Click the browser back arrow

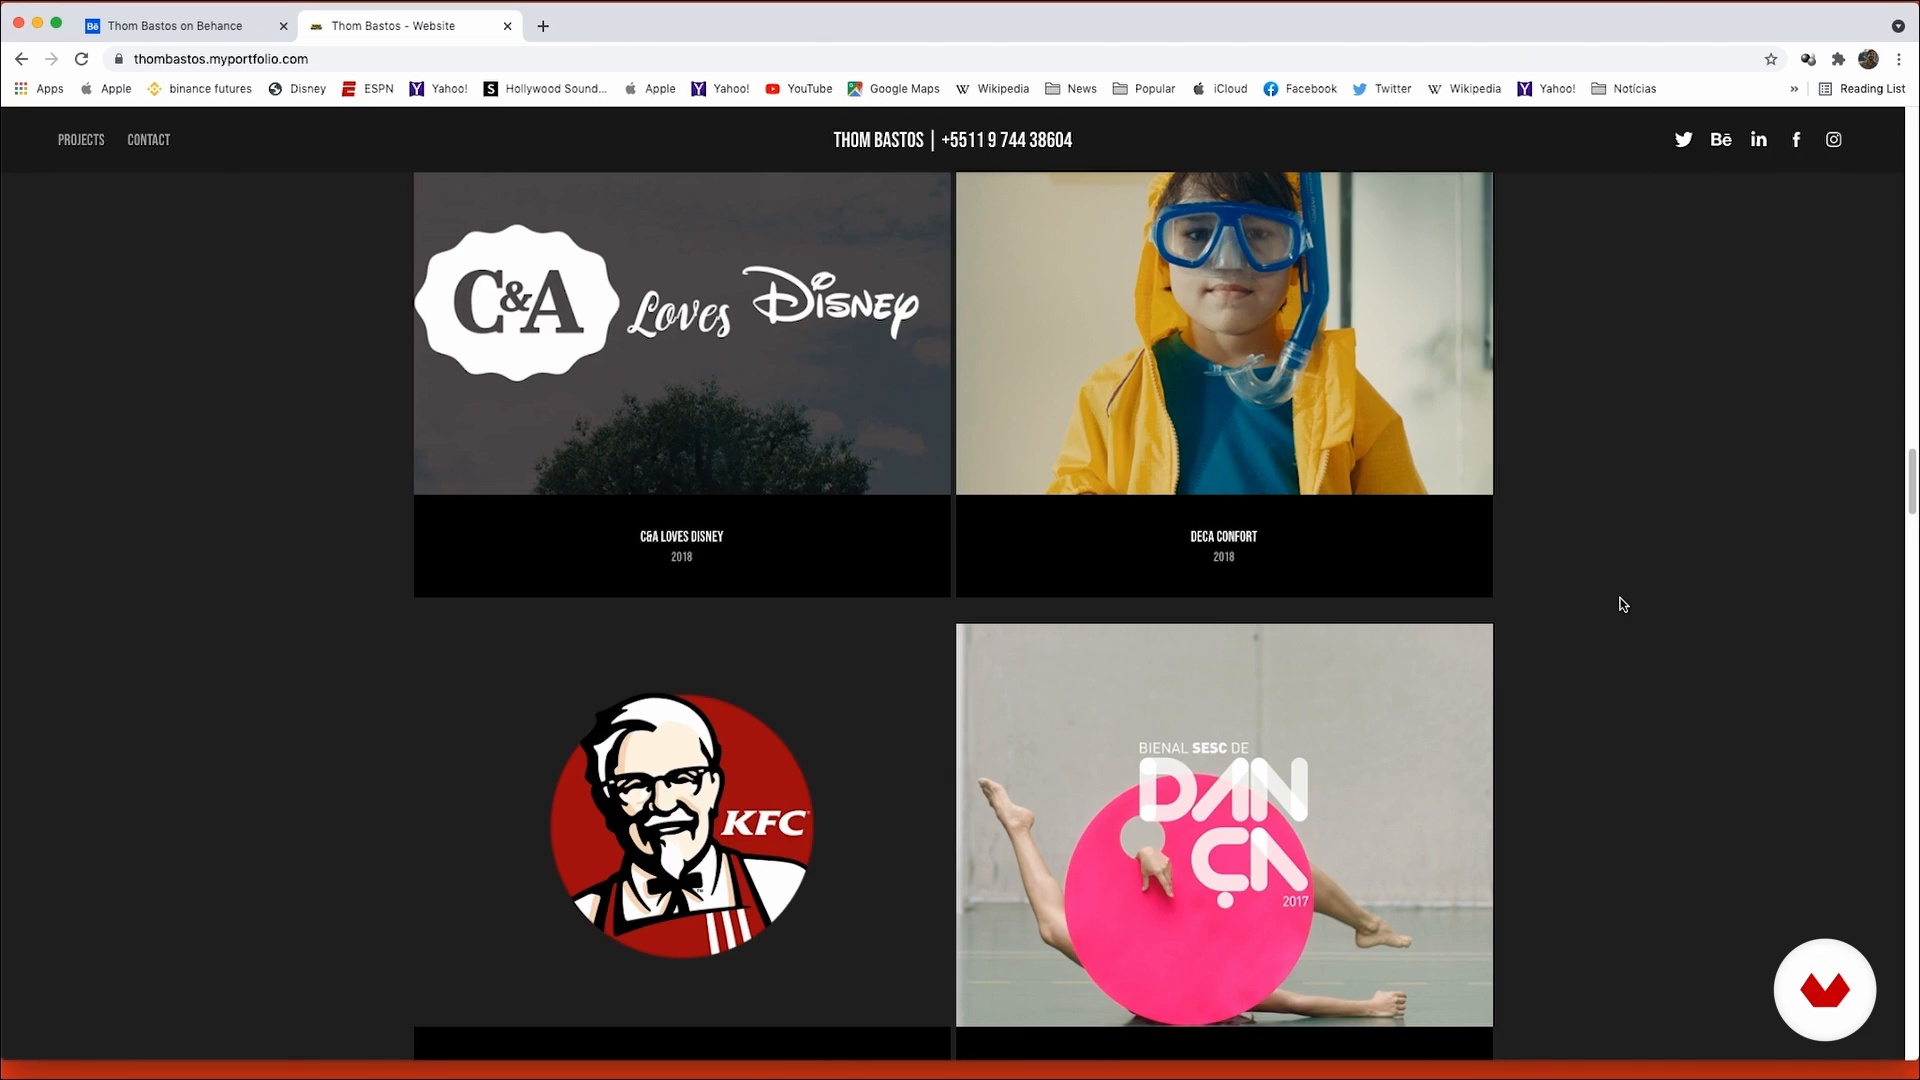tap(21, 59)
